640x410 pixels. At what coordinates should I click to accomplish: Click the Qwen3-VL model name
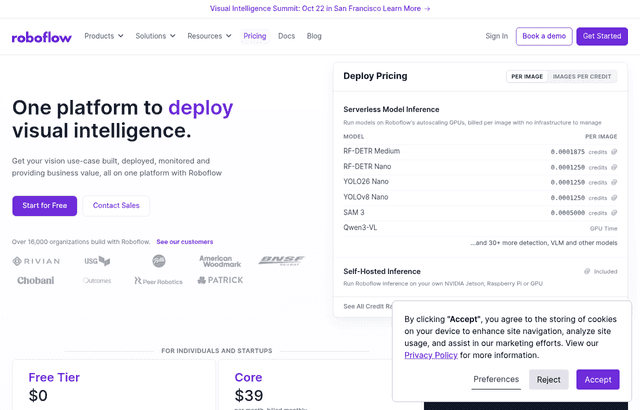[x=360, y=228]
